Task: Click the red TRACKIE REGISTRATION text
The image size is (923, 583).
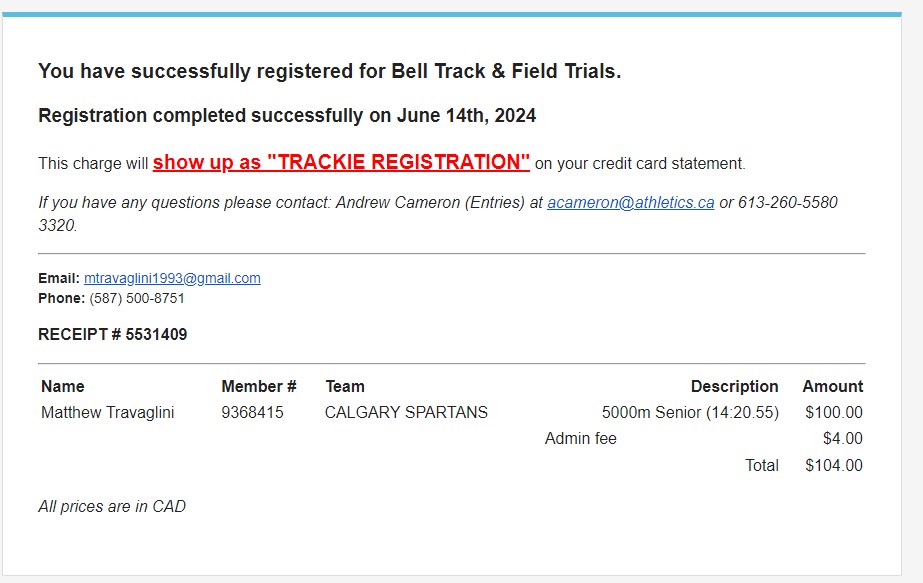Action: [x=341, y=162]
